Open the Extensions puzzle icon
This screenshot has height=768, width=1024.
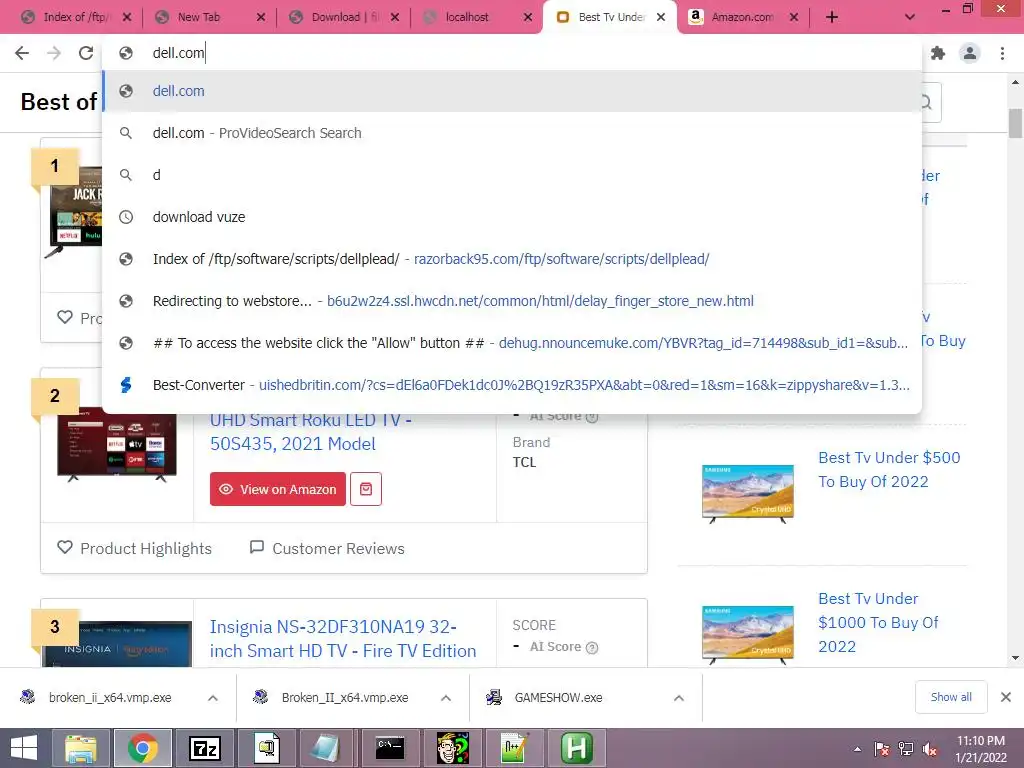tap(938, 53)
